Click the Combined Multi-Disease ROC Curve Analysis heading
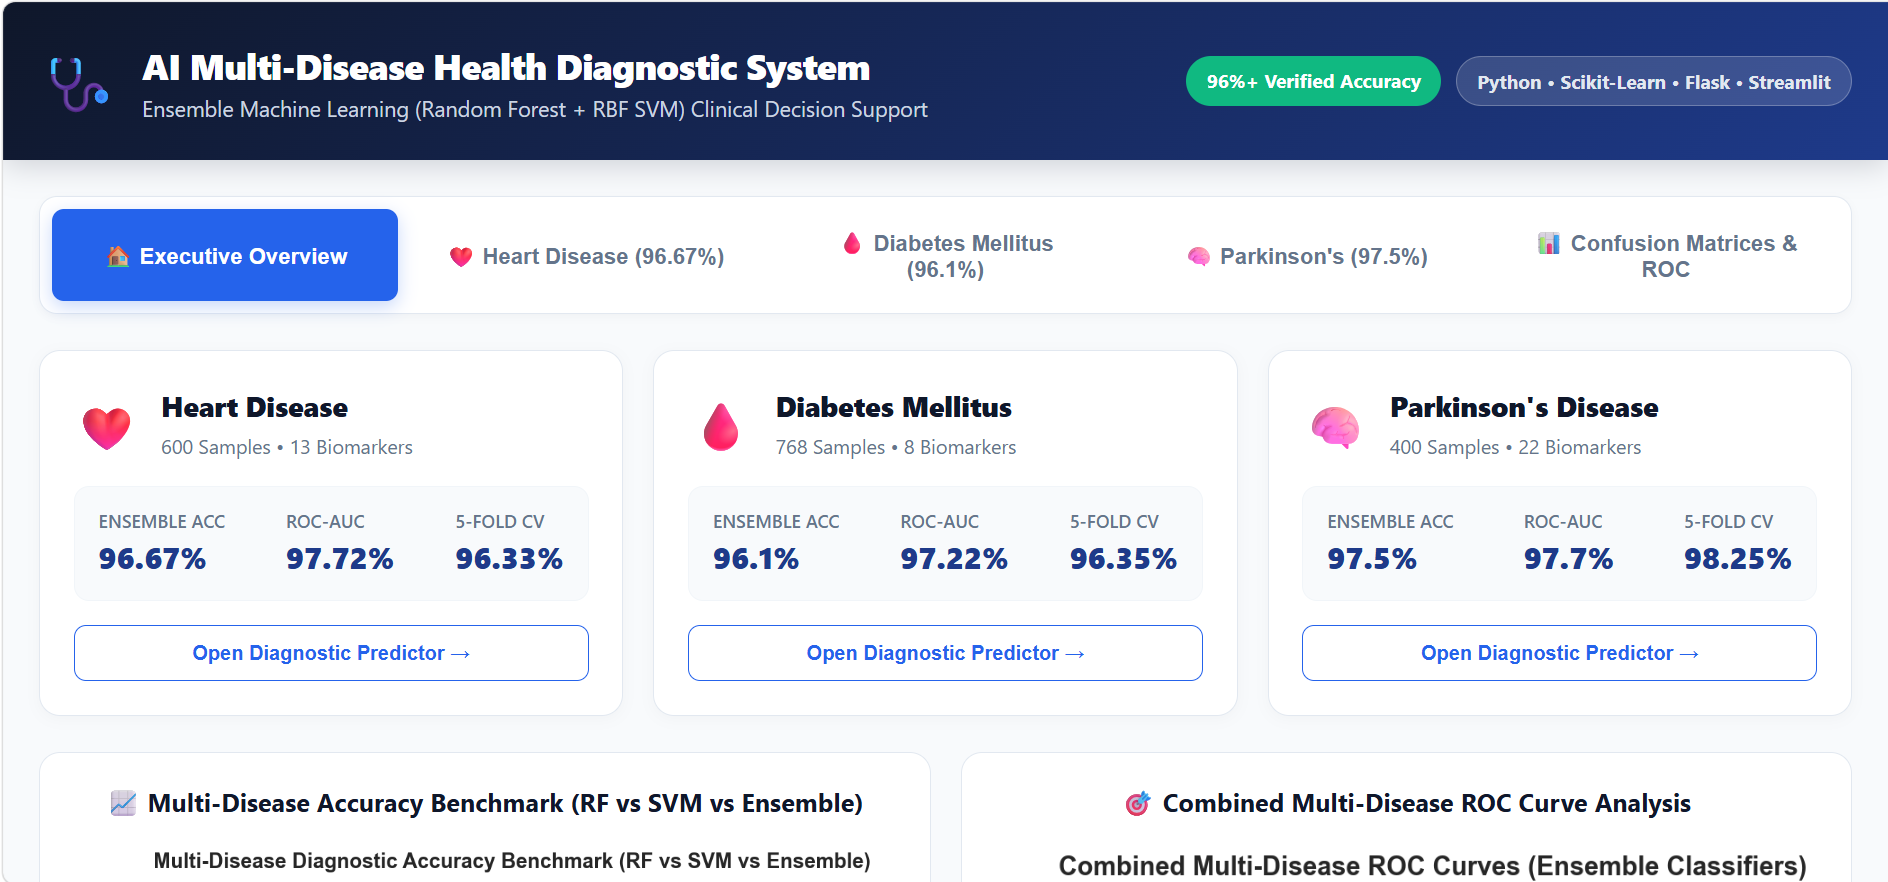Image resolution: width=1888 pixels, height=882 pixels. pos(1427,803)
